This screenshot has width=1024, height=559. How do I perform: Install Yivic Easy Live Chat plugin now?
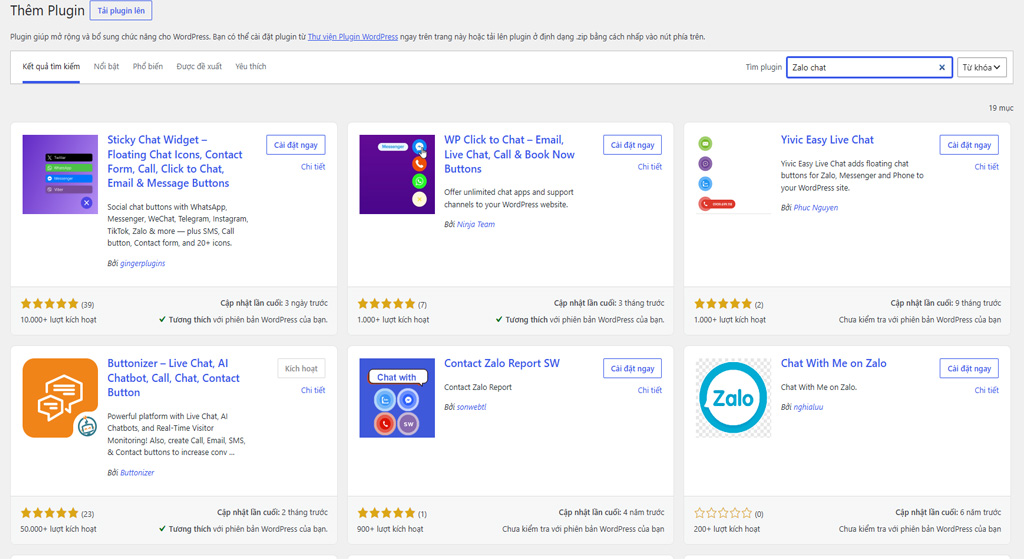(x=969, y=145)
